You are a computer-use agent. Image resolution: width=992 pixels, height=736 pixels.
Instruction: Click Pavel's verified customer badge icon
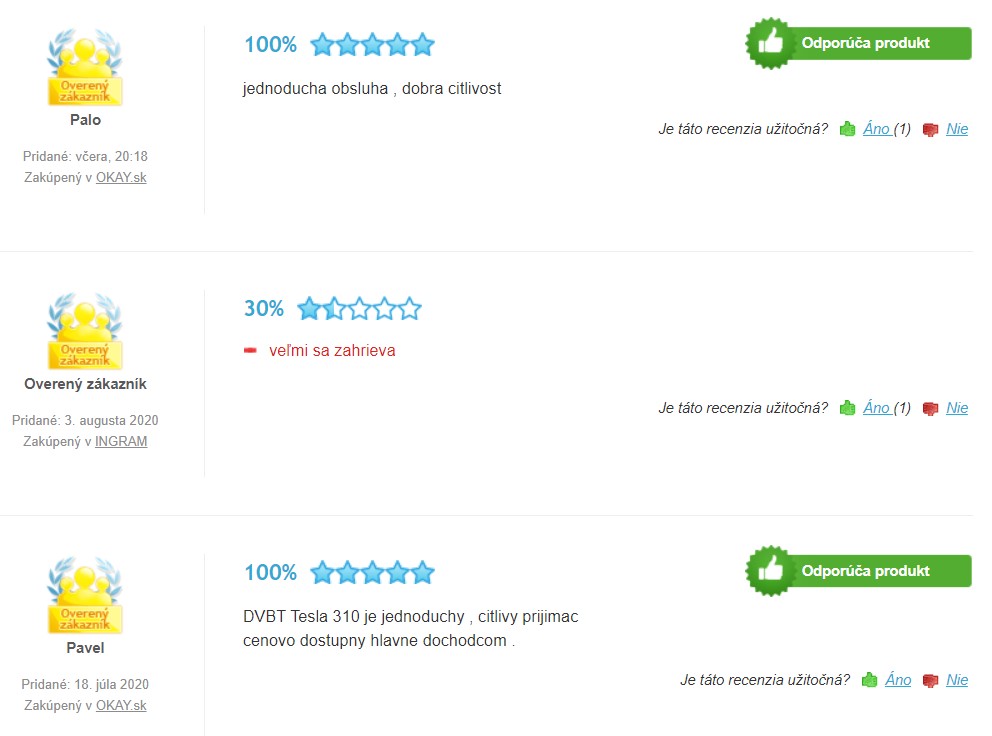pyautogui.click(x=85, y=595)
